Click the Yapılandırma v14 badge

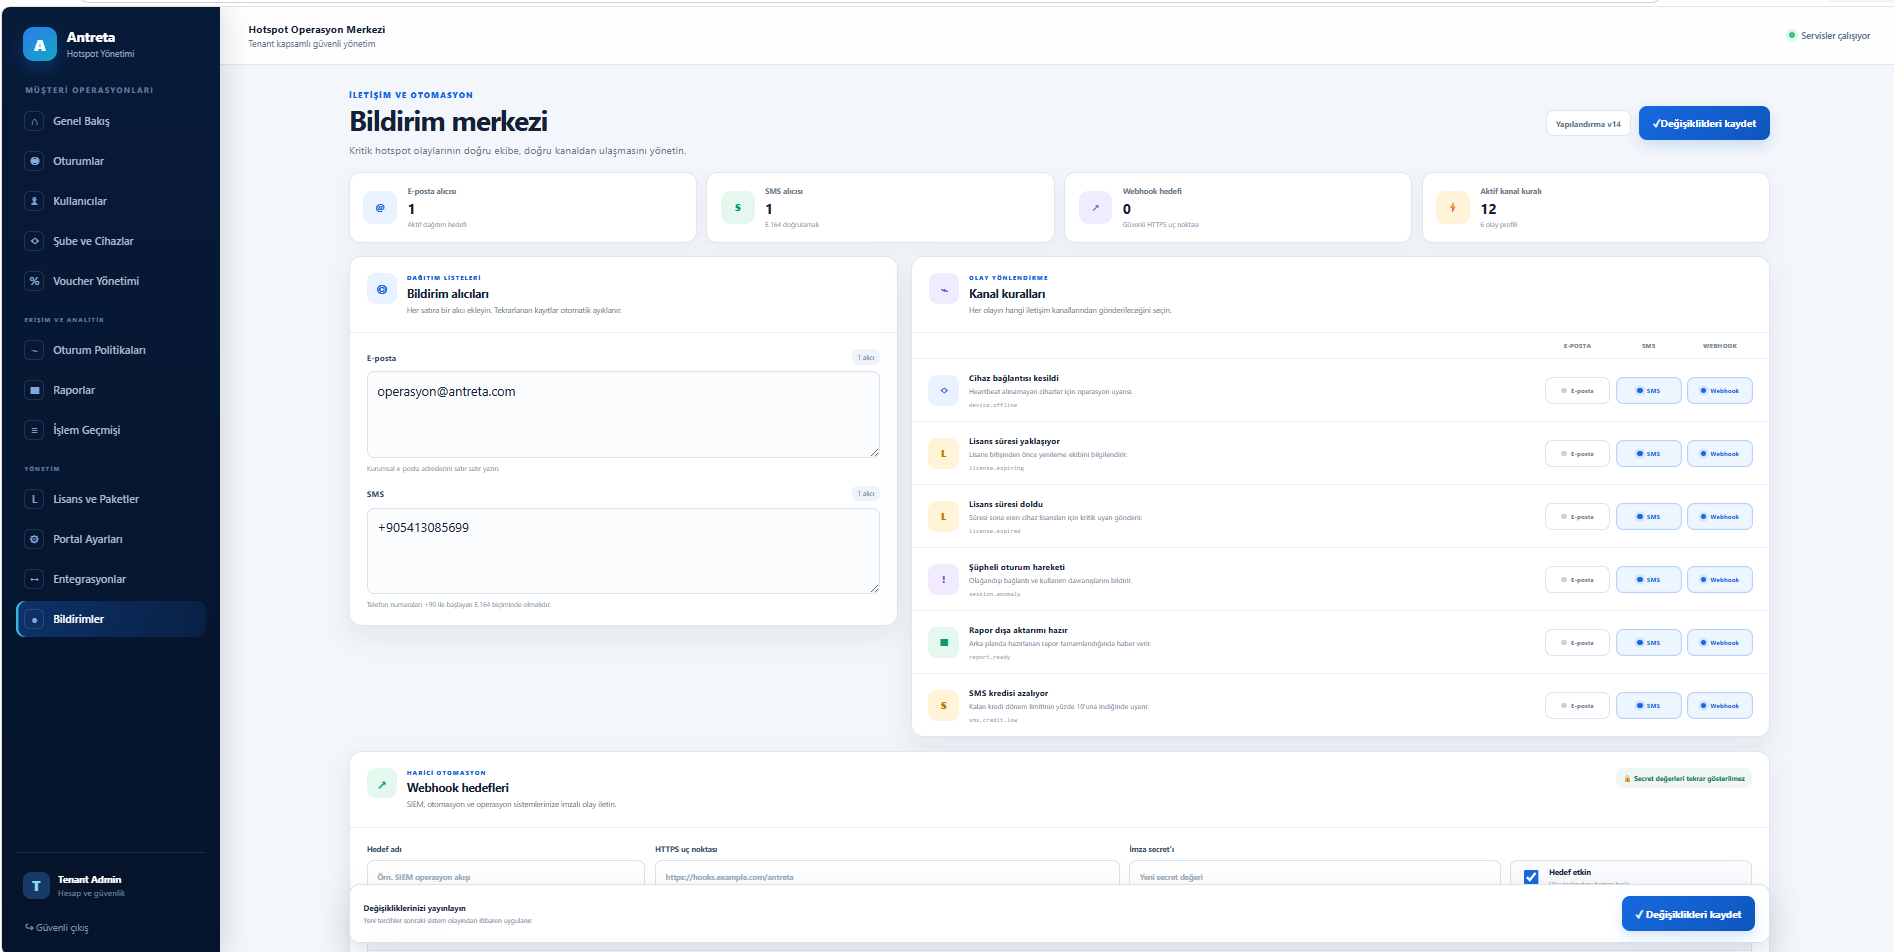[1588, 124]
